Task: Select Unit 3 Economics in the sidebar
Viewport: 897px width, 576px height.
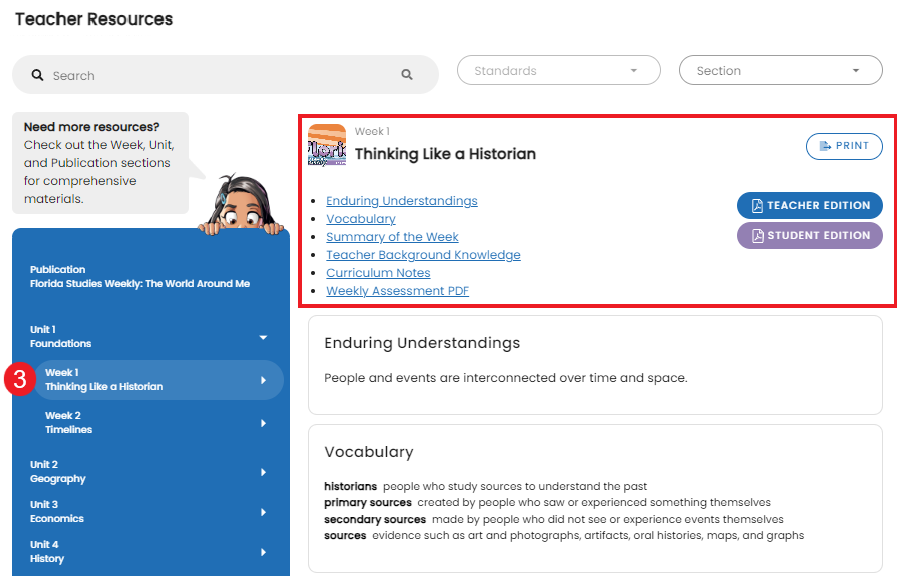Action: click(150, 512)
